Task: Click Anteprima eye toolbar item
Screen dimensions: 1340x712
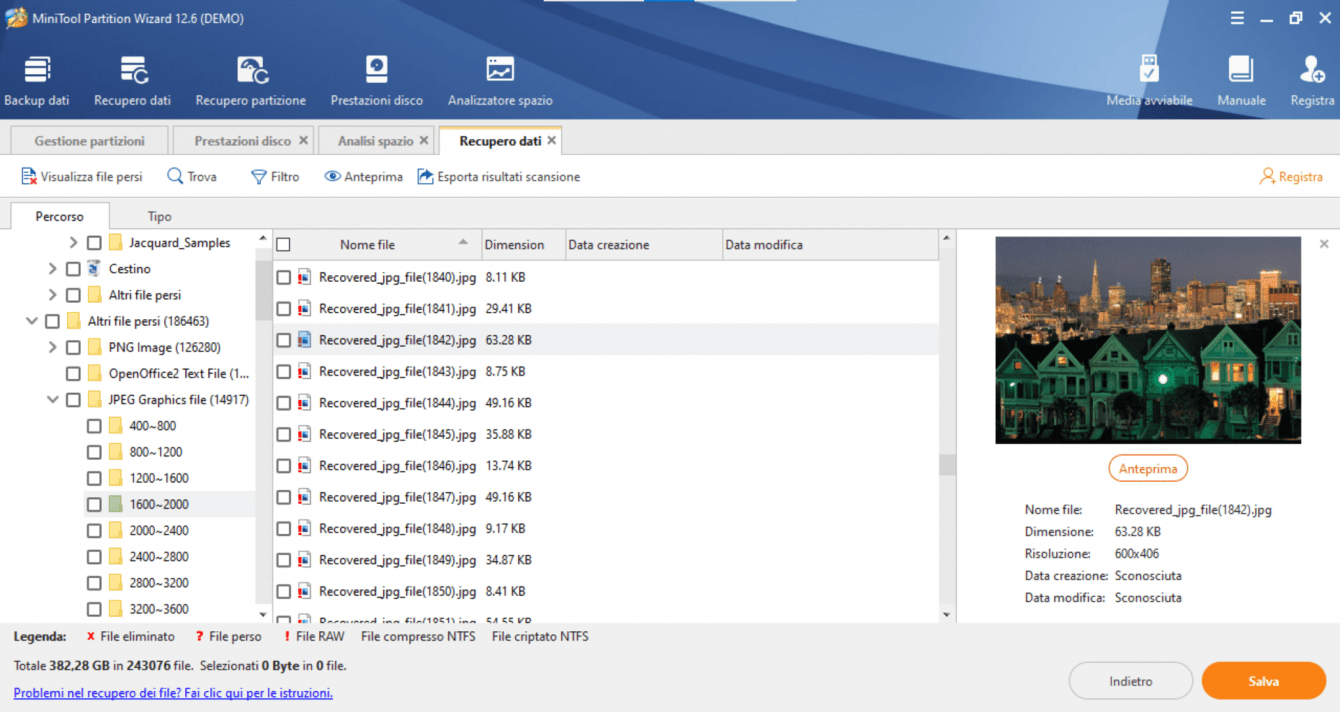Action: pos(363,177)
